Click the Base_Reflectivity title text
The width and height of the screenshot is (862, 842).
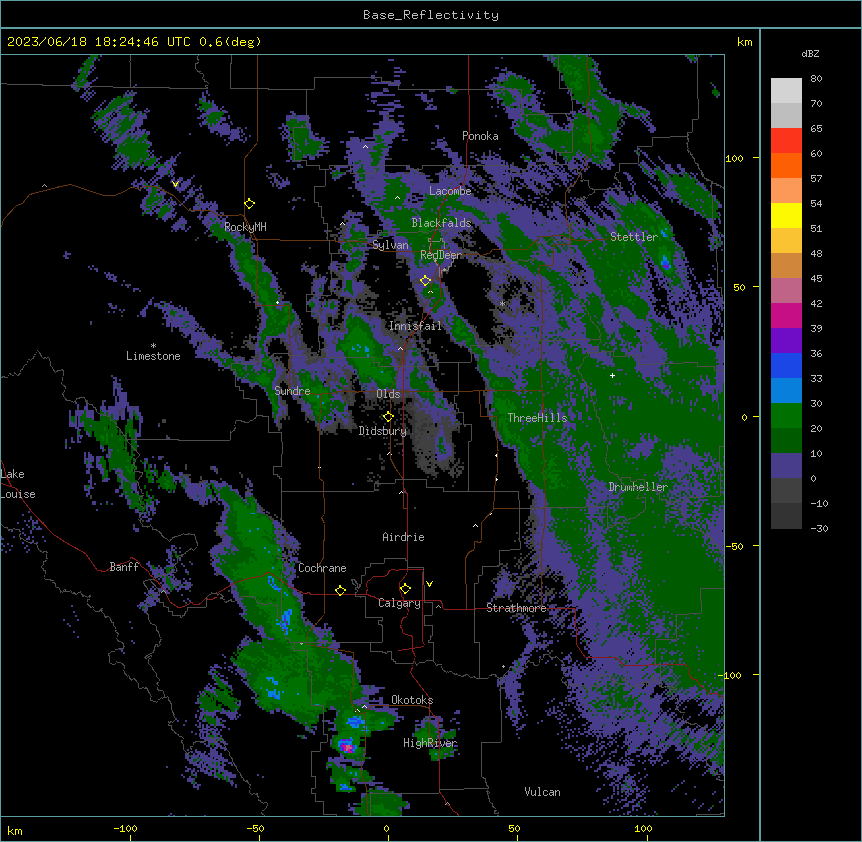pyautogui.click(x=431, y=15)
